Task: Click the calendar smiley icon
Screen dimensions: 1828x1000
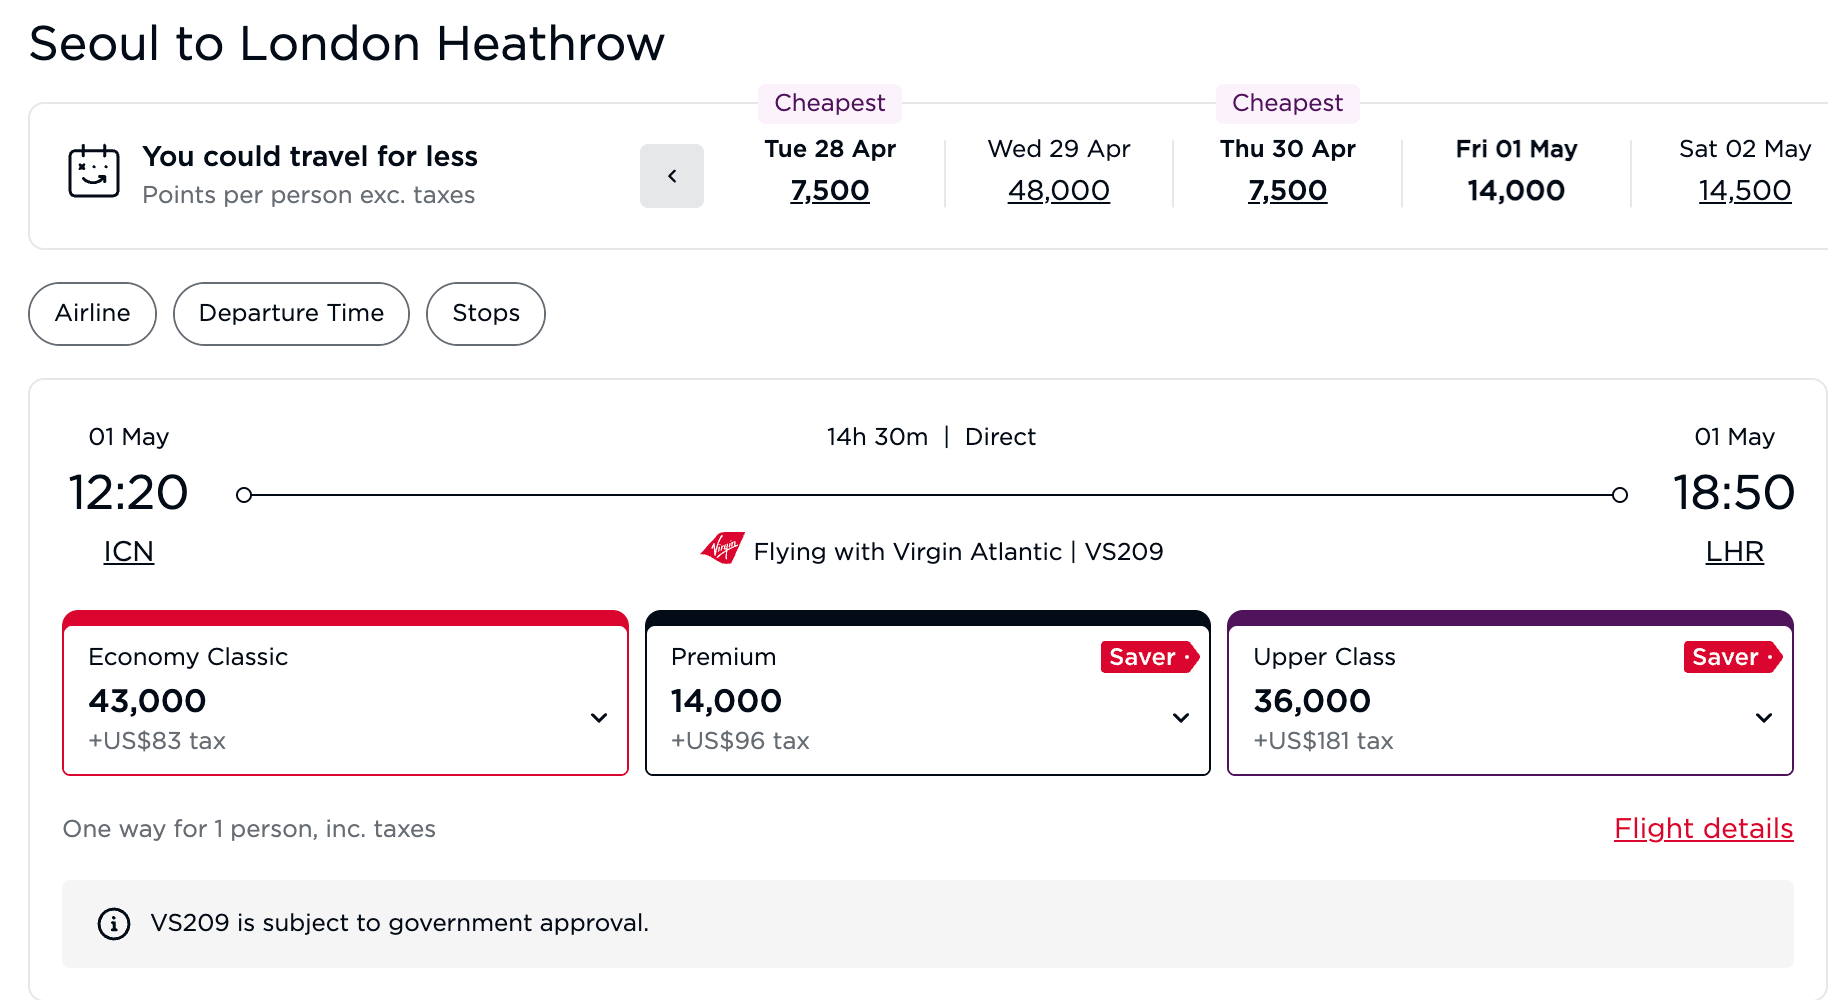Action: pos(94,171)
